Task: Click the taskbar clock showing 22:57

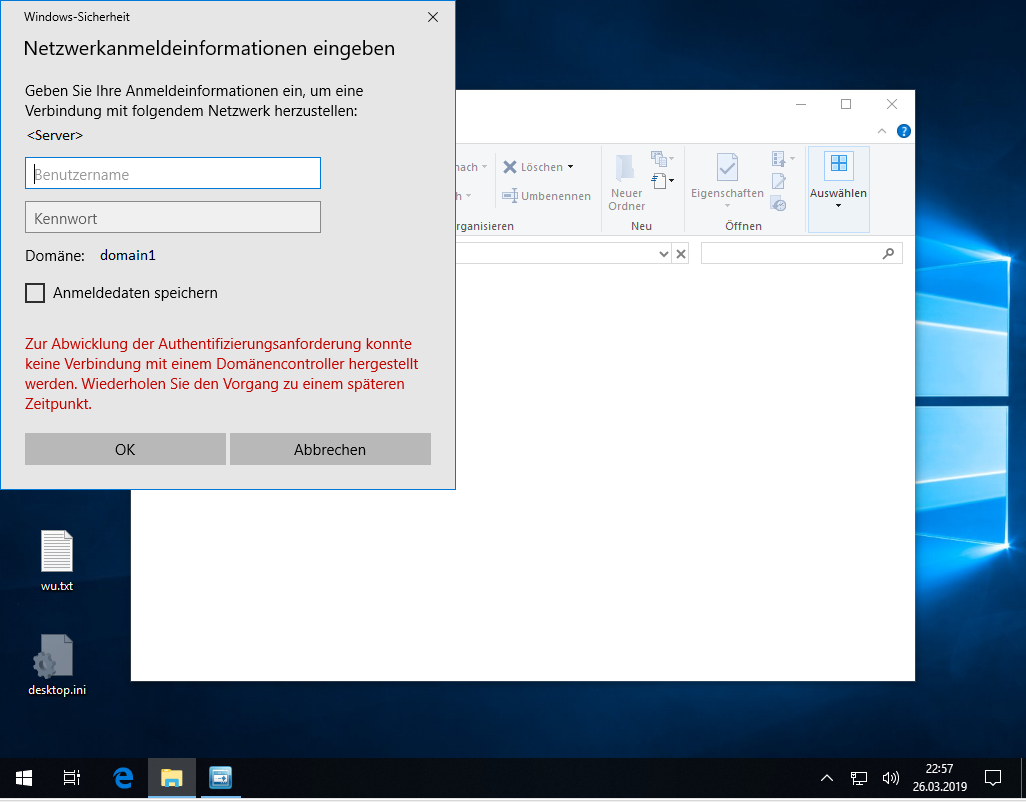Action: click(x=940, y=778)
